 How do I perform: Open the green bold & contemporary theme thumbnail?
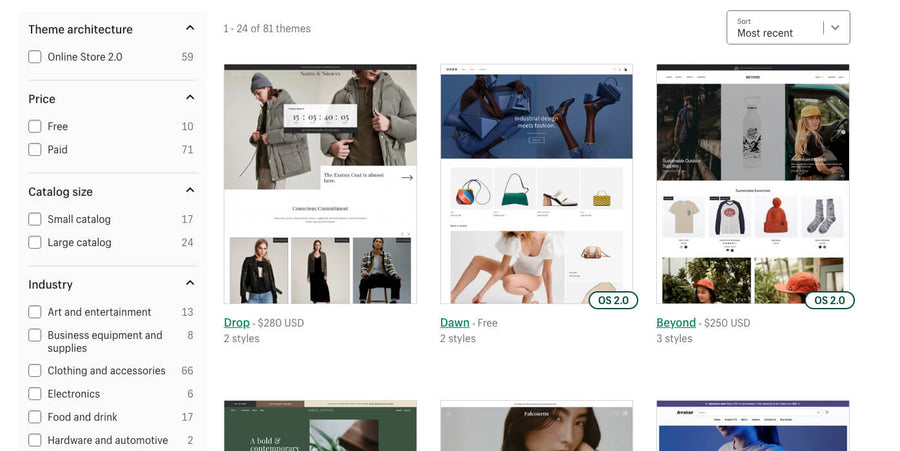(x=320, y=426)
